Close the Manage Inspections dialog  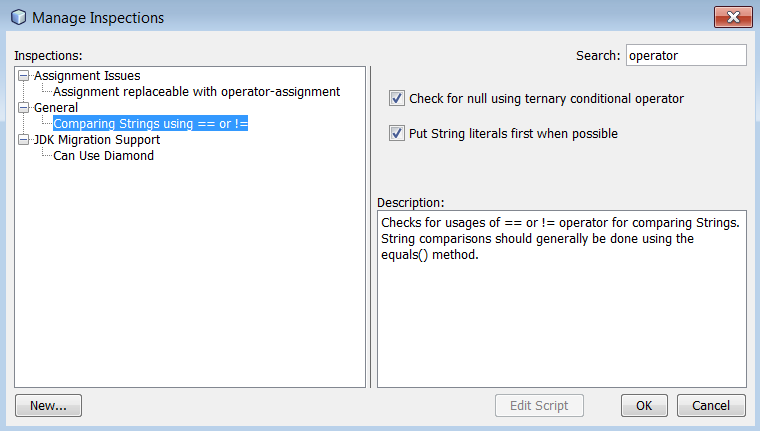tap(733, 17)
